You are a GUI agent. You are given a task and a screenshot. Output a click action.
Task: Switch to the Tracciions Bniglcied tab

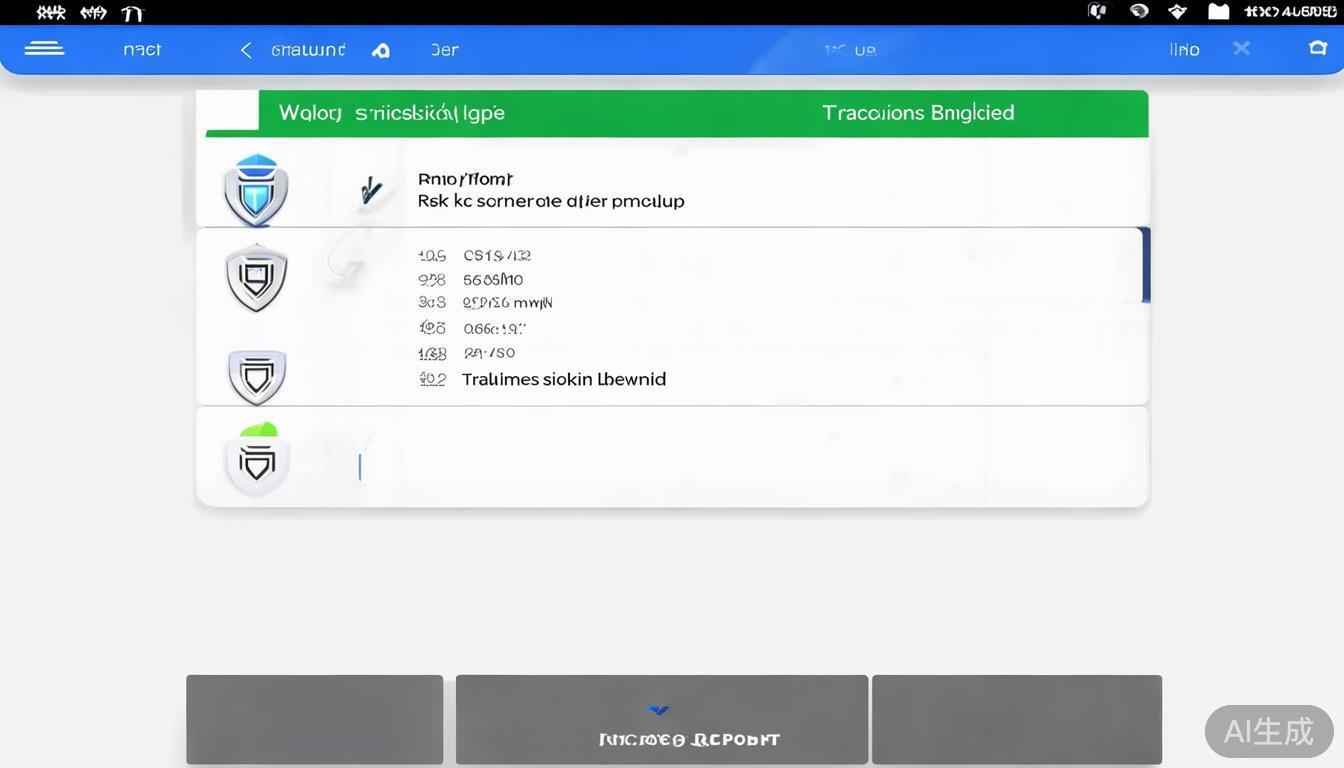click(917, 113)
